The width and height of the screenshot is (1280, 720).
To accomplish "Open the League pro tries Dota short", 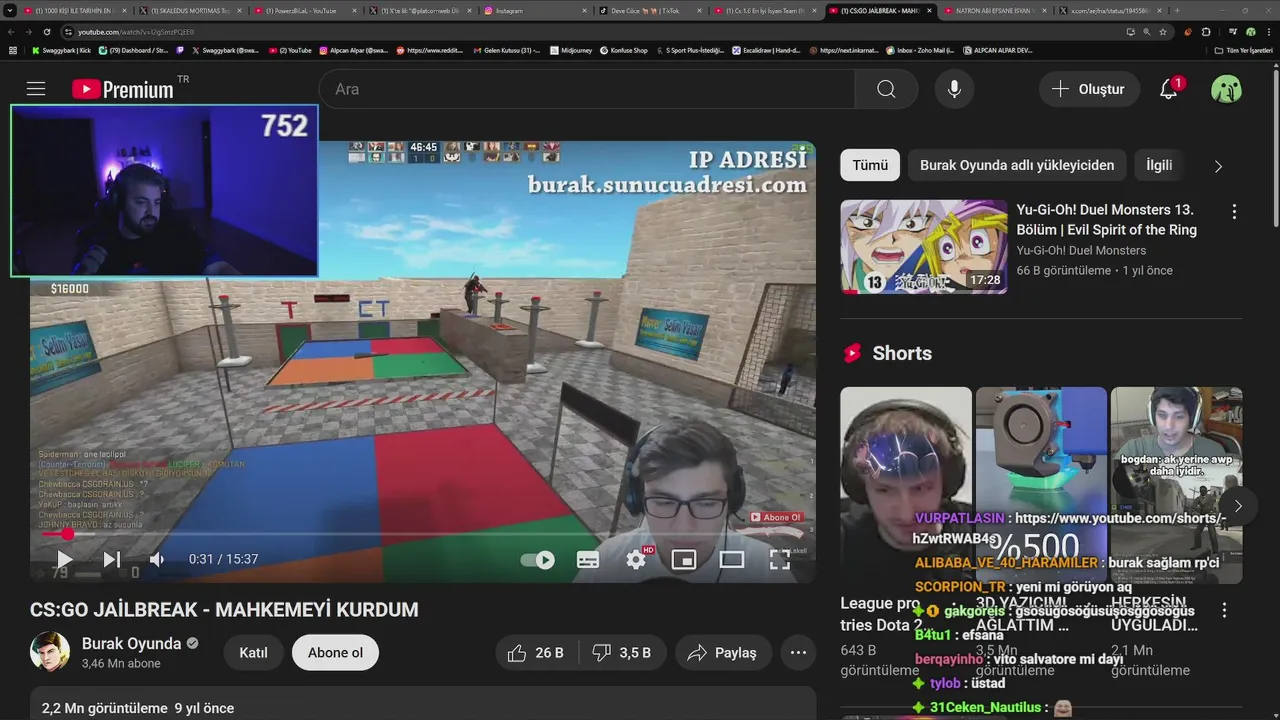I will tap(906, 485).
